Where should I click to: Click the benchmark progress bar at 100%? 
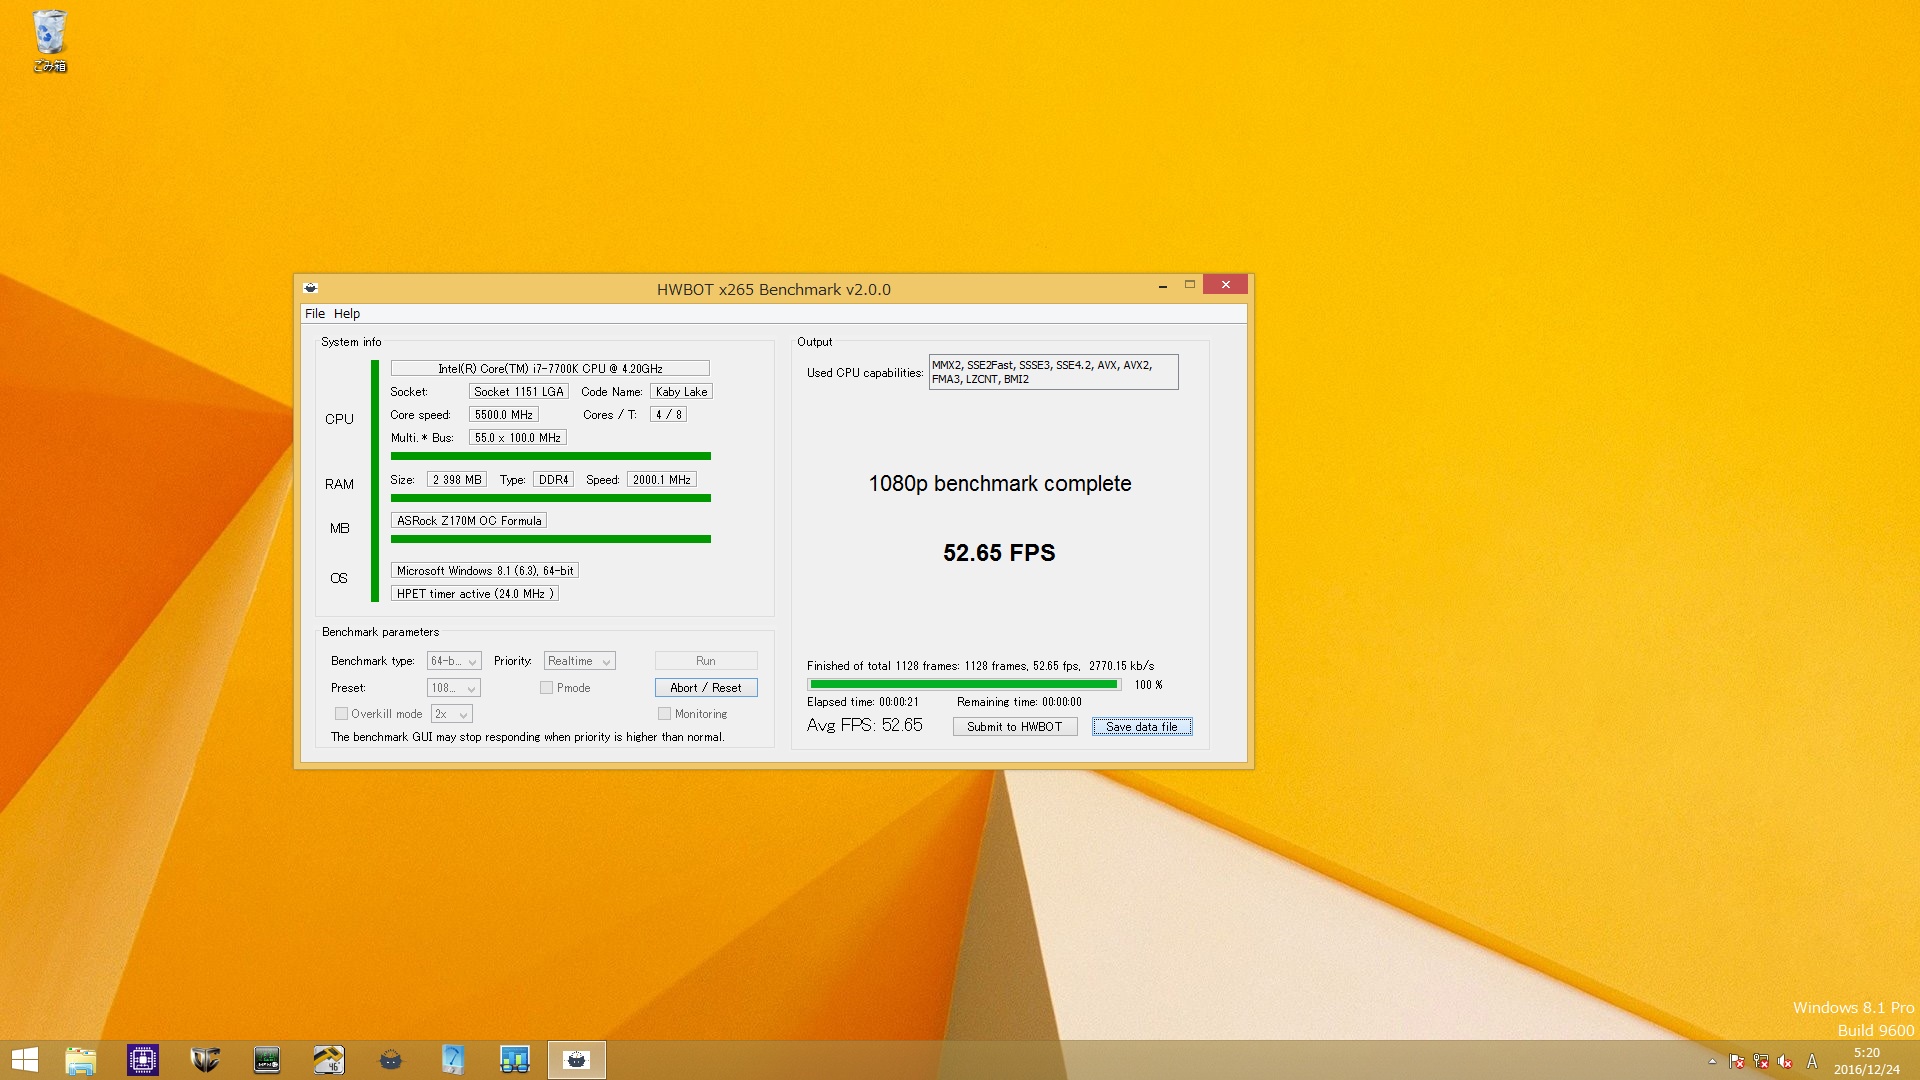[964, 685]
